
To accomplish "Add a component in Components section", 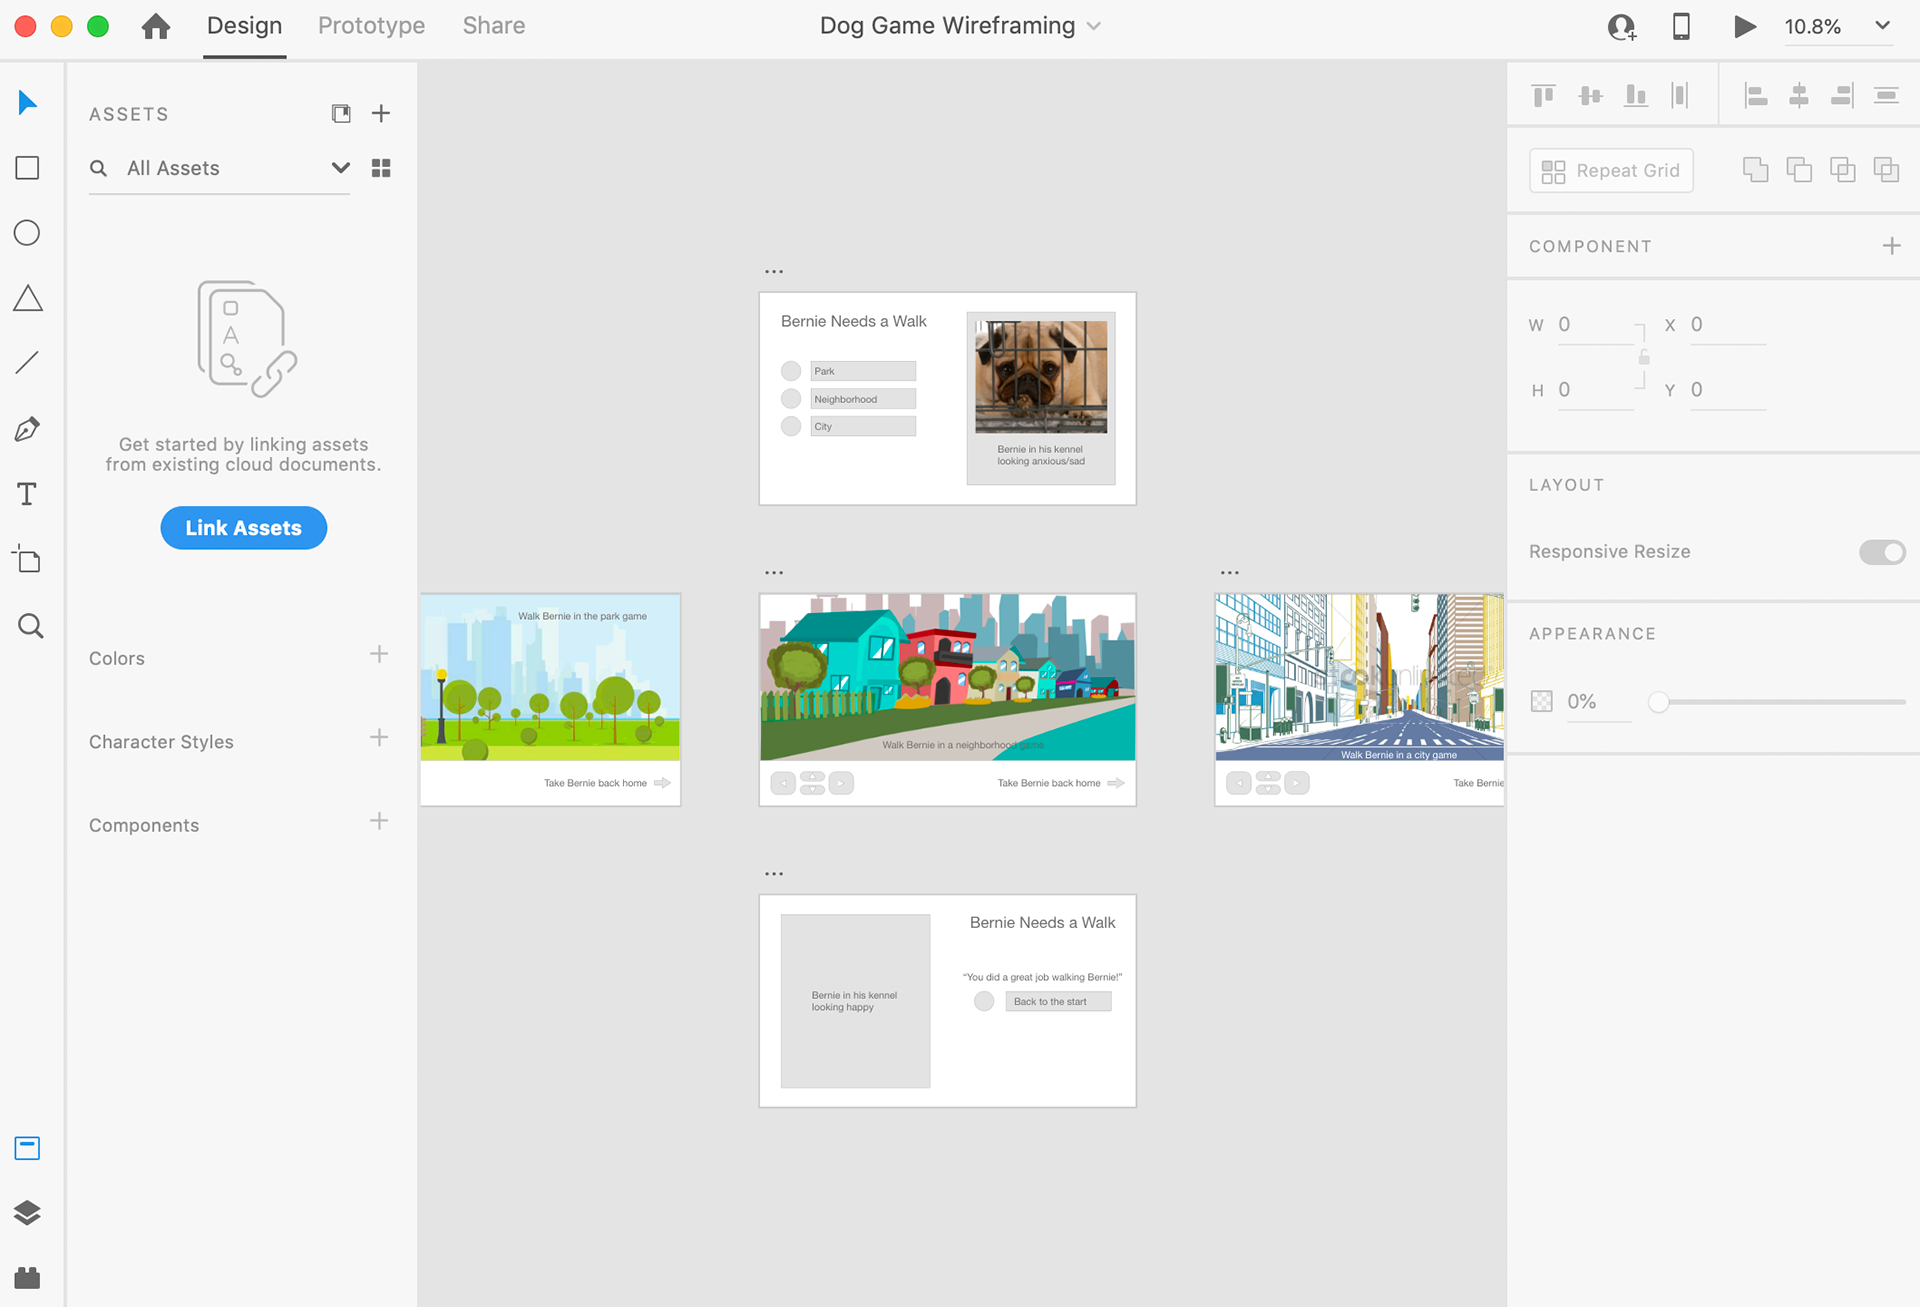I will 379,822.
